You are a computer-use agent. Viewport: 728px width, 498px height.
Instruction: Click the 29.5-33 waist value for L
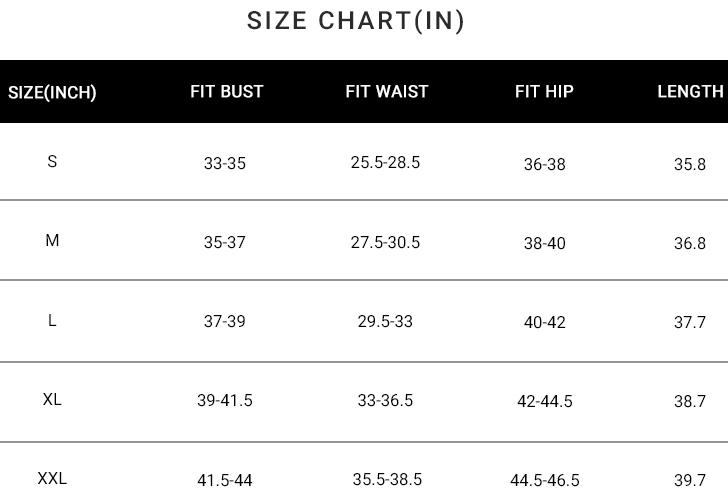[x=385, y=322]
